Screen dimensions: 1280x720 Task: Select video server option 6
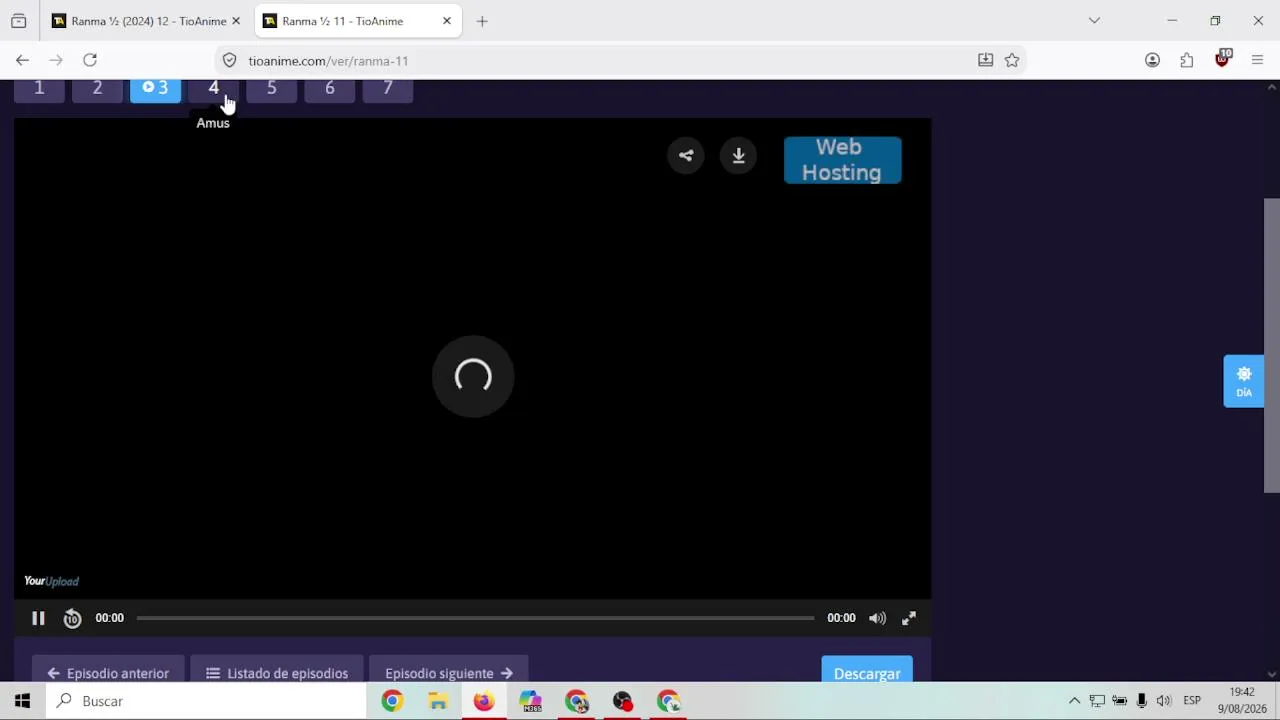click(329, 90)
